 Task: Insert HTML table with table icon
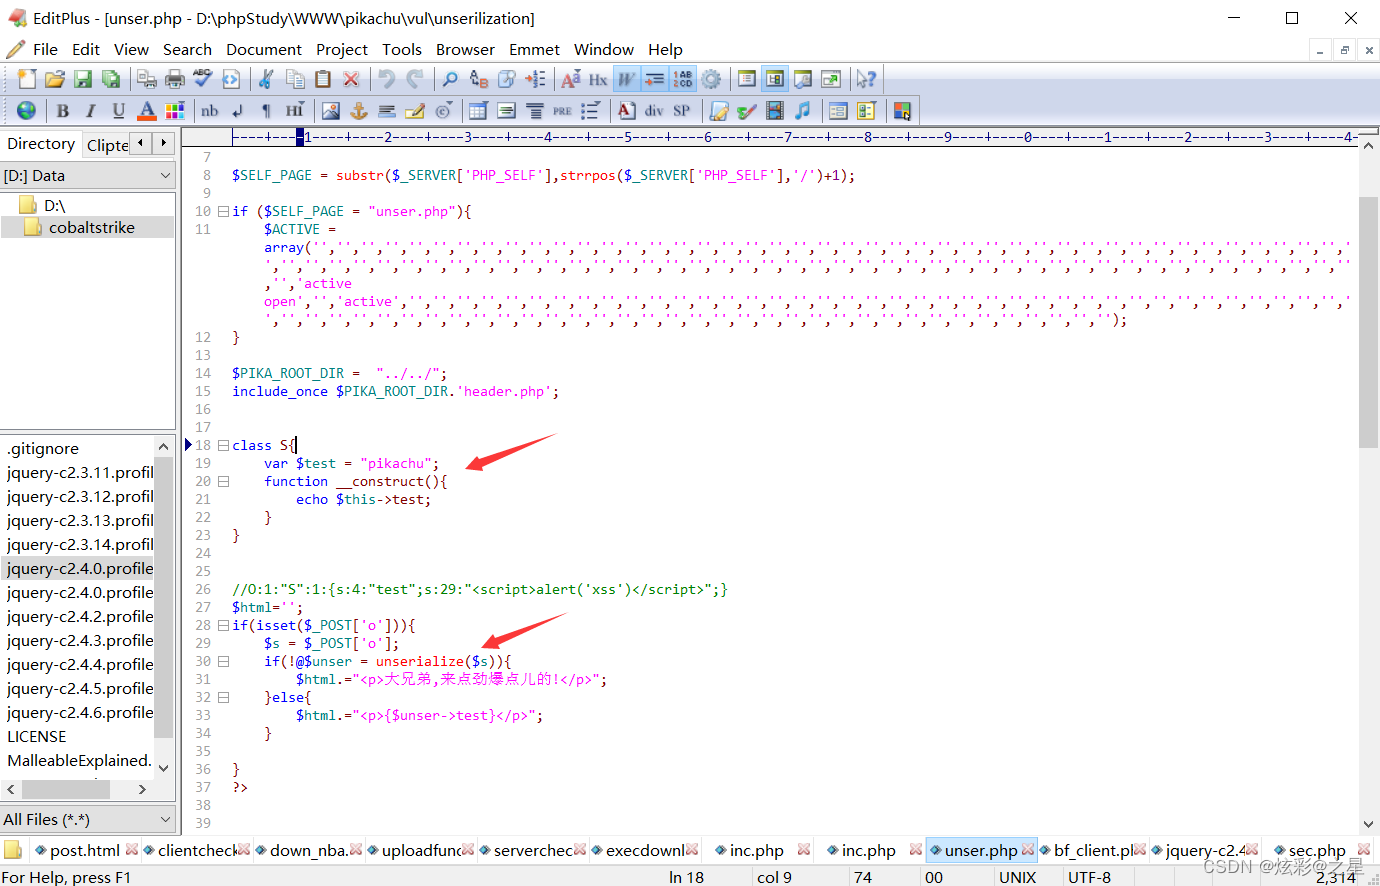[479, 111]
